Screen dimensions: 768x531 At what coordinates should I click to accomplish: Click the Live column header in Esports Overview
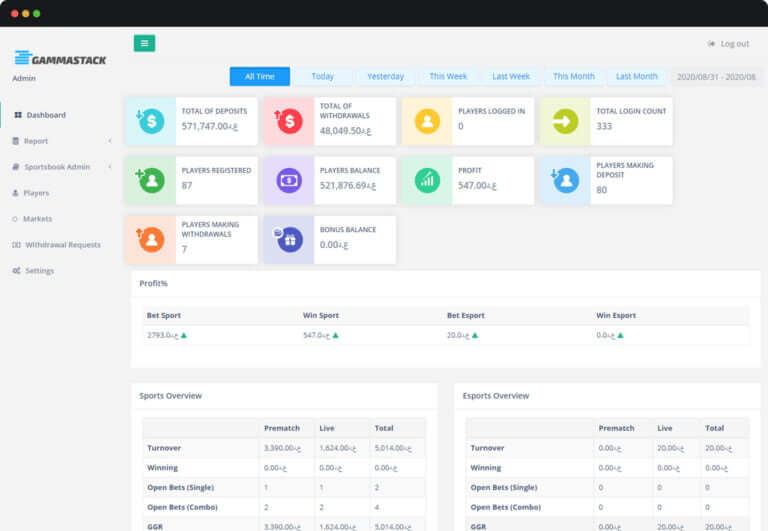coord(665,428)
